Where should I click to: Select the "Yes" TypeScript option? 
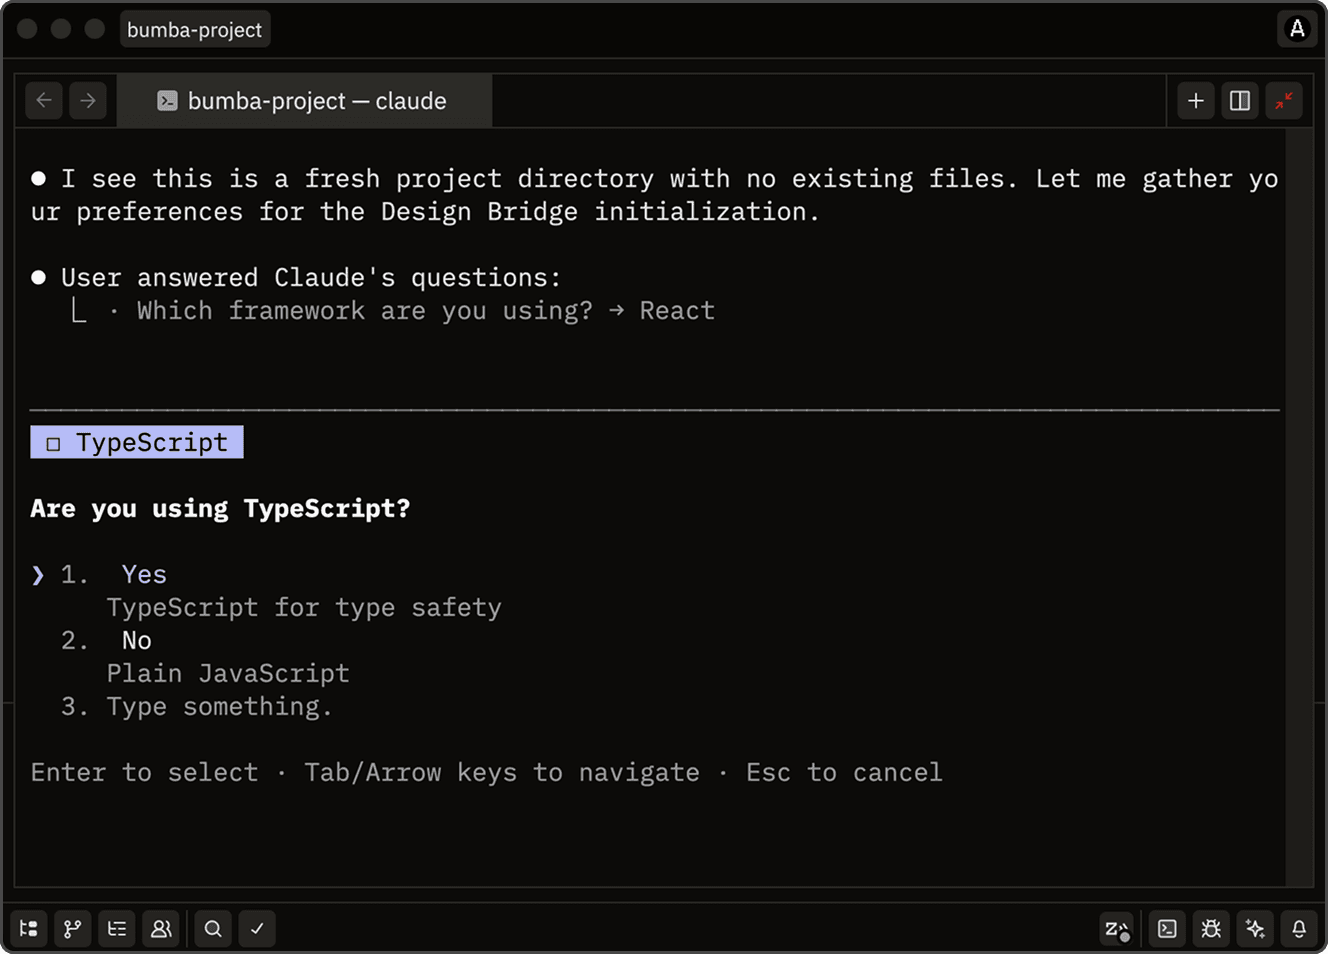144,574
